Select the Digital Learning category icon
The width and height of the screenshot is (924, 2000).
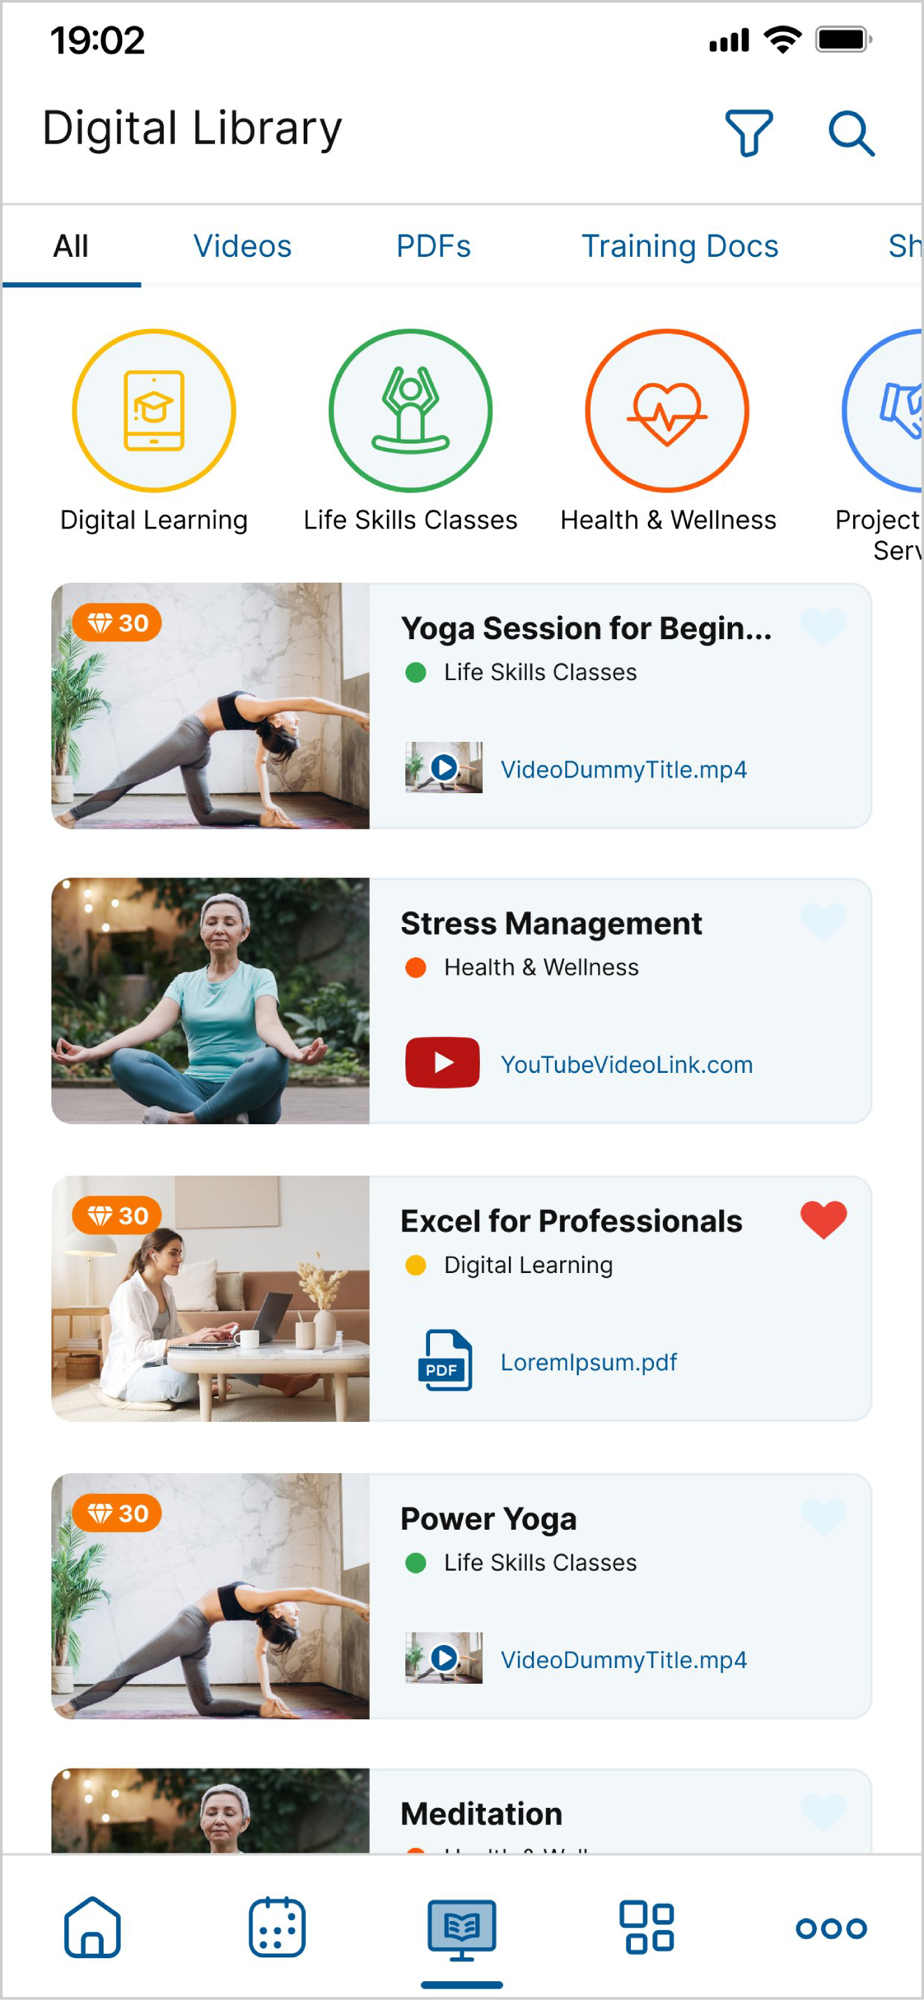154,411
